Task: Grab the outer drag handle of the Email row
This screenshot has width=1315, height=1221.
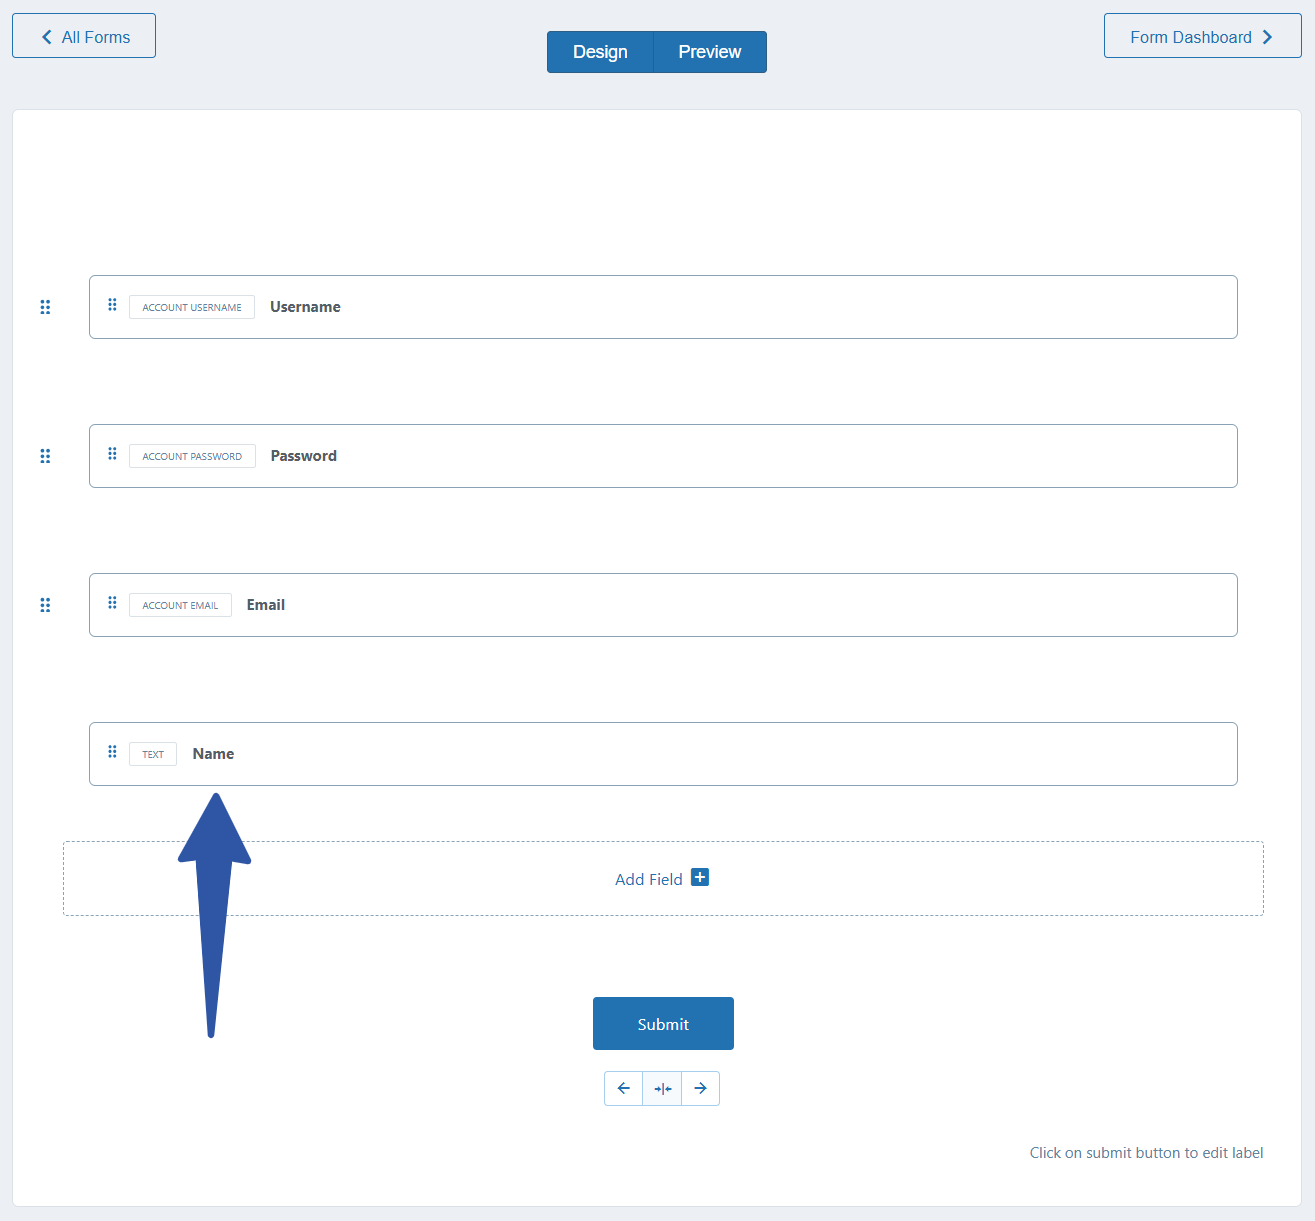Action: [45, 605]
